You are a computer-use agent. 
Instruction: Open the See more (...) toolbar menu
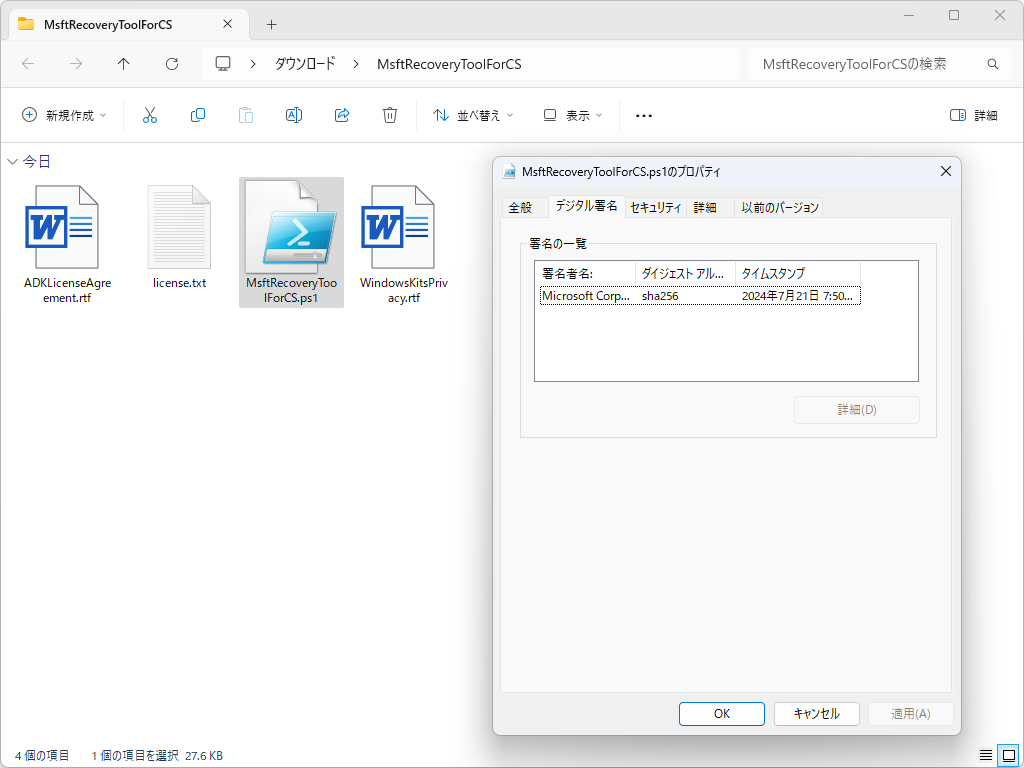pyautogui.click(x=643, y=114)
